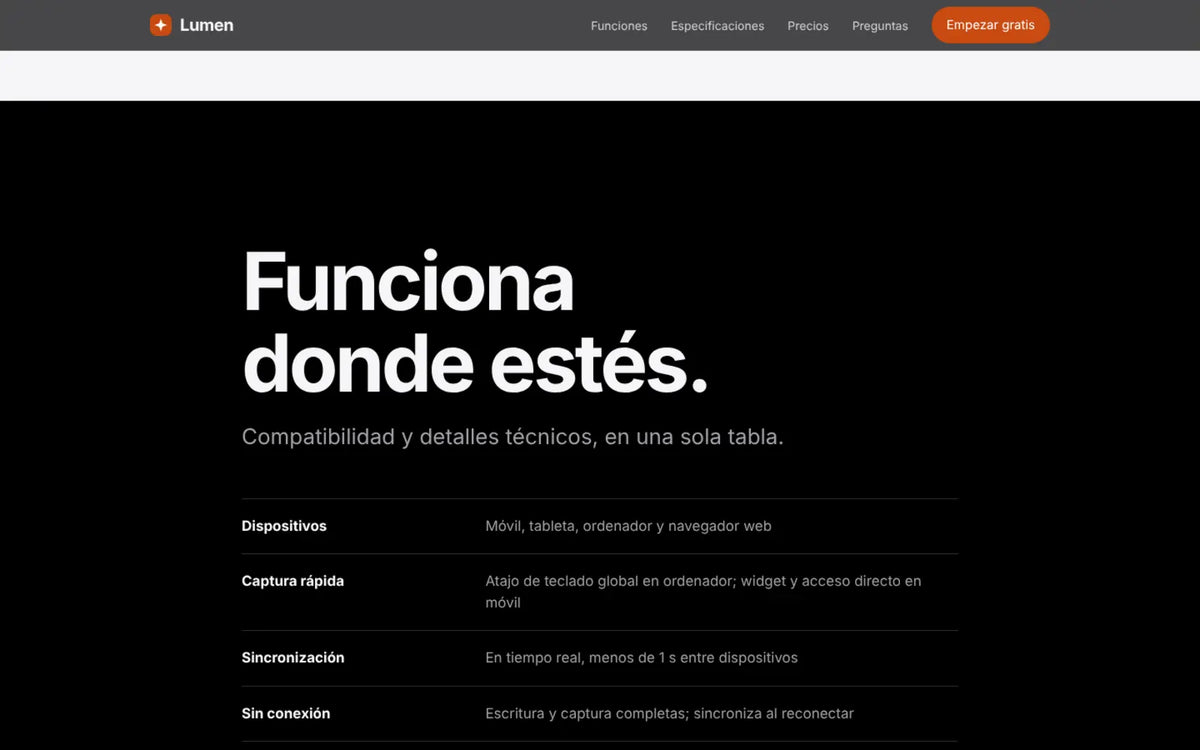
Task: Select the Sin conexión row label
Action: coord(286,714)
